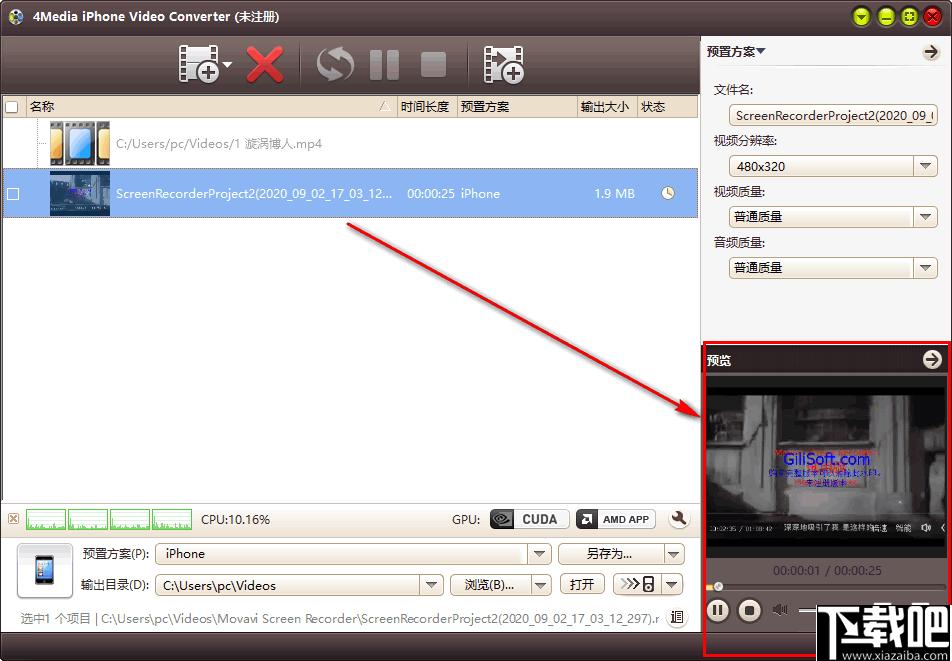The height and width of the screenshot is (661, 952).
Task: Sort by 输出大小 column header
Action: click(607, 107)
